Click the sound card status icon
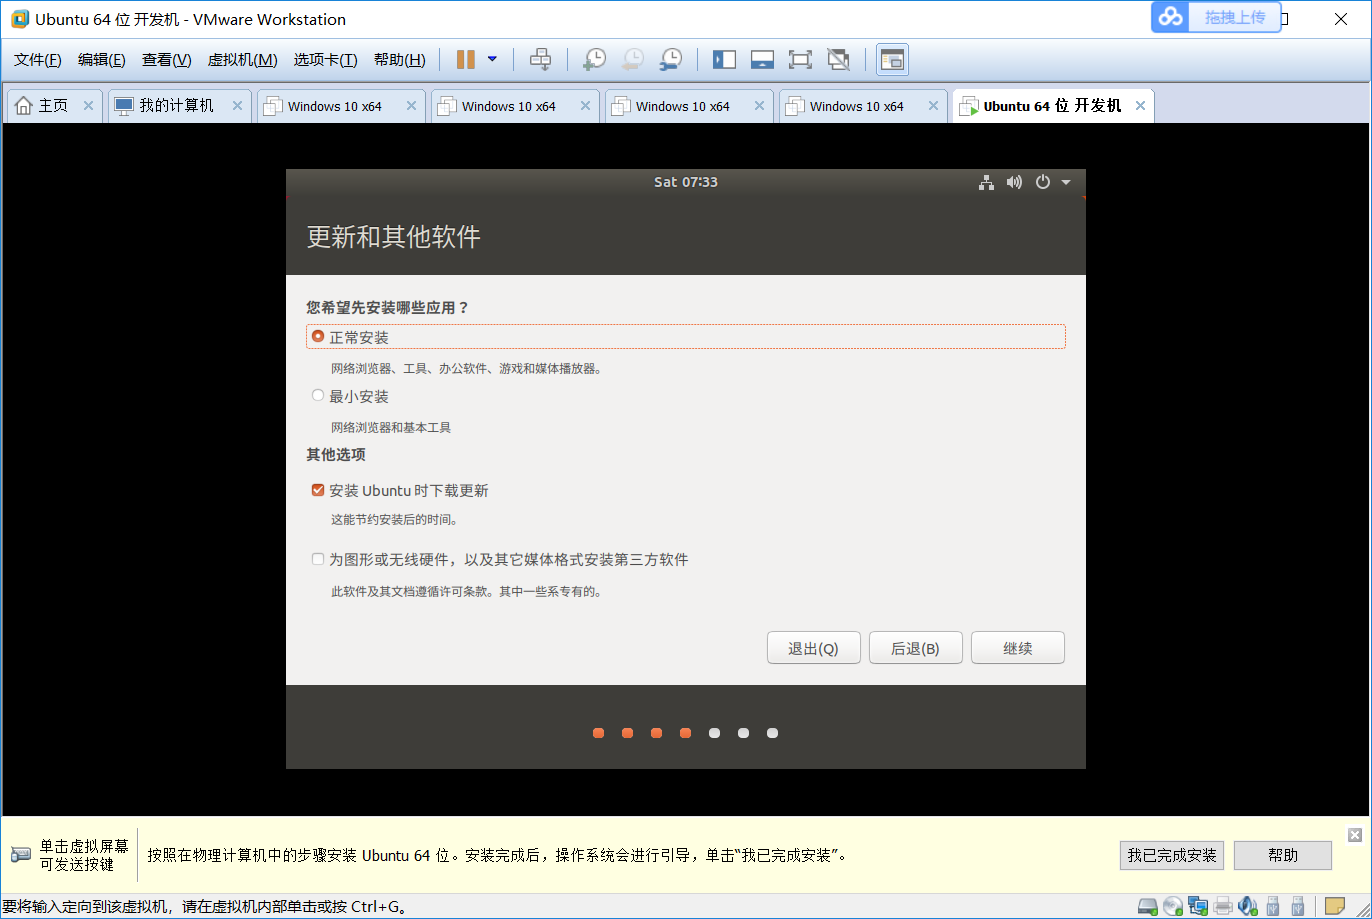 click(x=1247, y=907)
